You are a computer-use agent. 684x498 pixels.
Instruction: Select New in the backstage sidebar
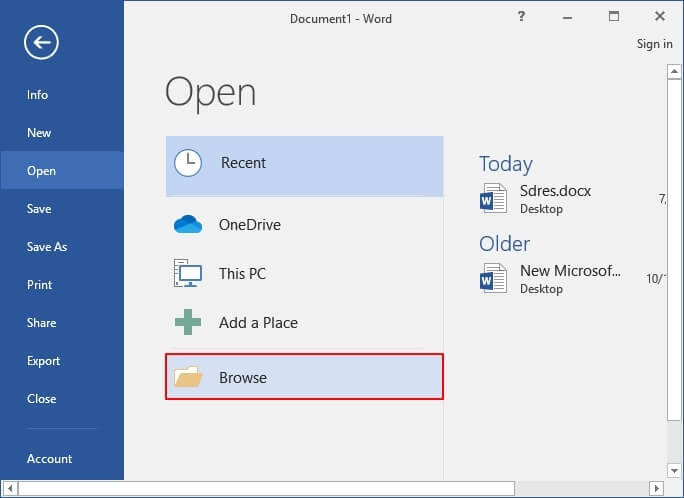39,133
